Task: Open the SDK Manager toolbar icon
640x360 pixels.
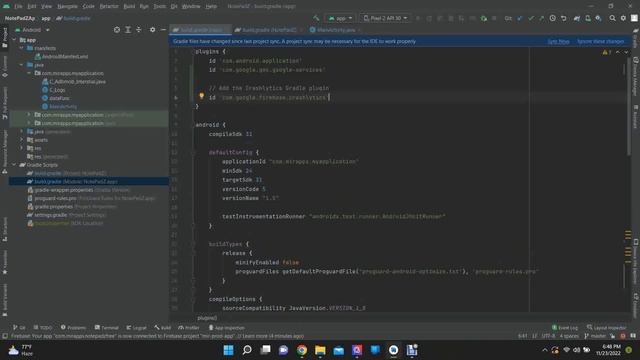Action: (598, 18)
